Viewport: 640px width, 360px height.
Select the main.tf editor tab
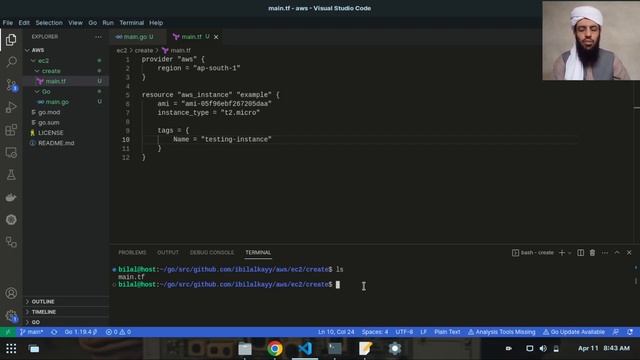(191, 37)
